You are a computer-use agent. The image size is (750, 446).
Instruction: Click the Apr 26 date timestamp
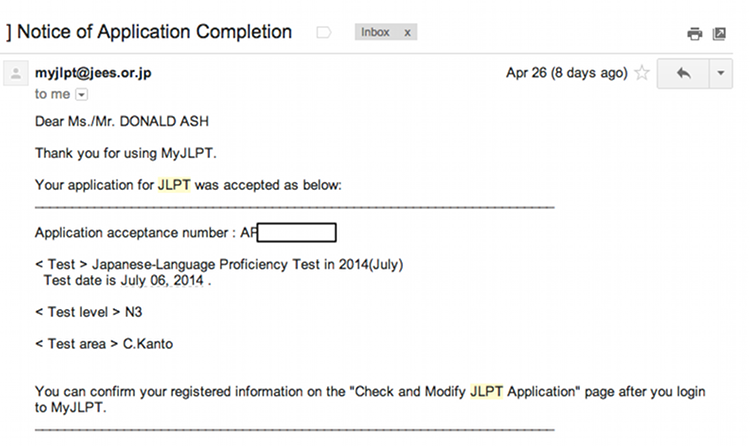pos(567,73)
